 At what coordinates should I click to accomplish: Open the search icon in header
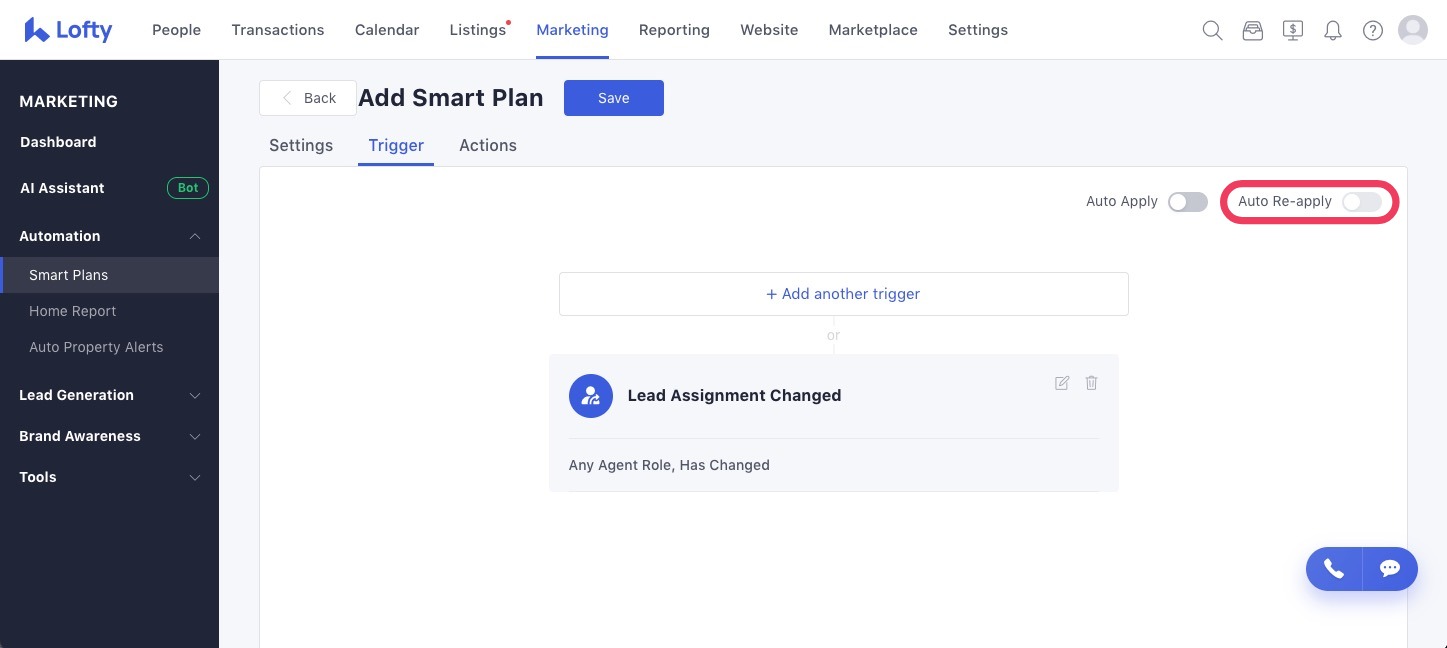click(1212, 30)
